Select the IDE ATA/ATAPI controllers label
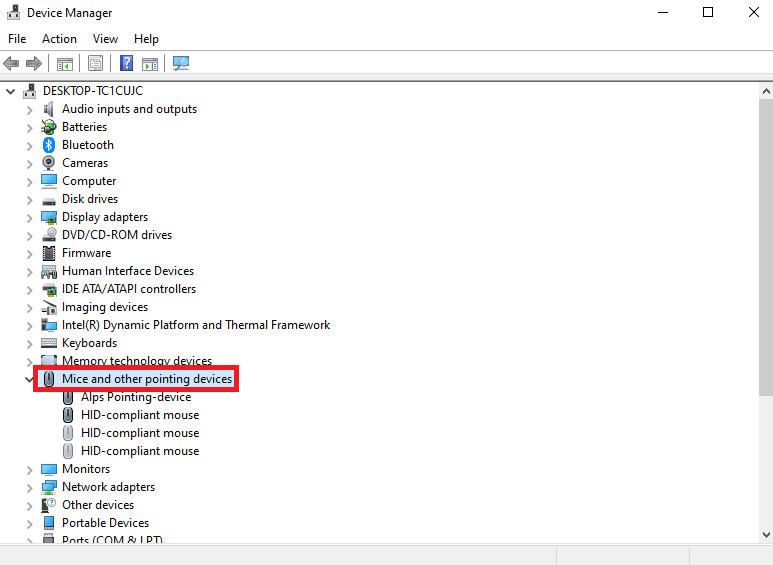The width and height of the screenshot is (773, 565). tap(129, 289)
